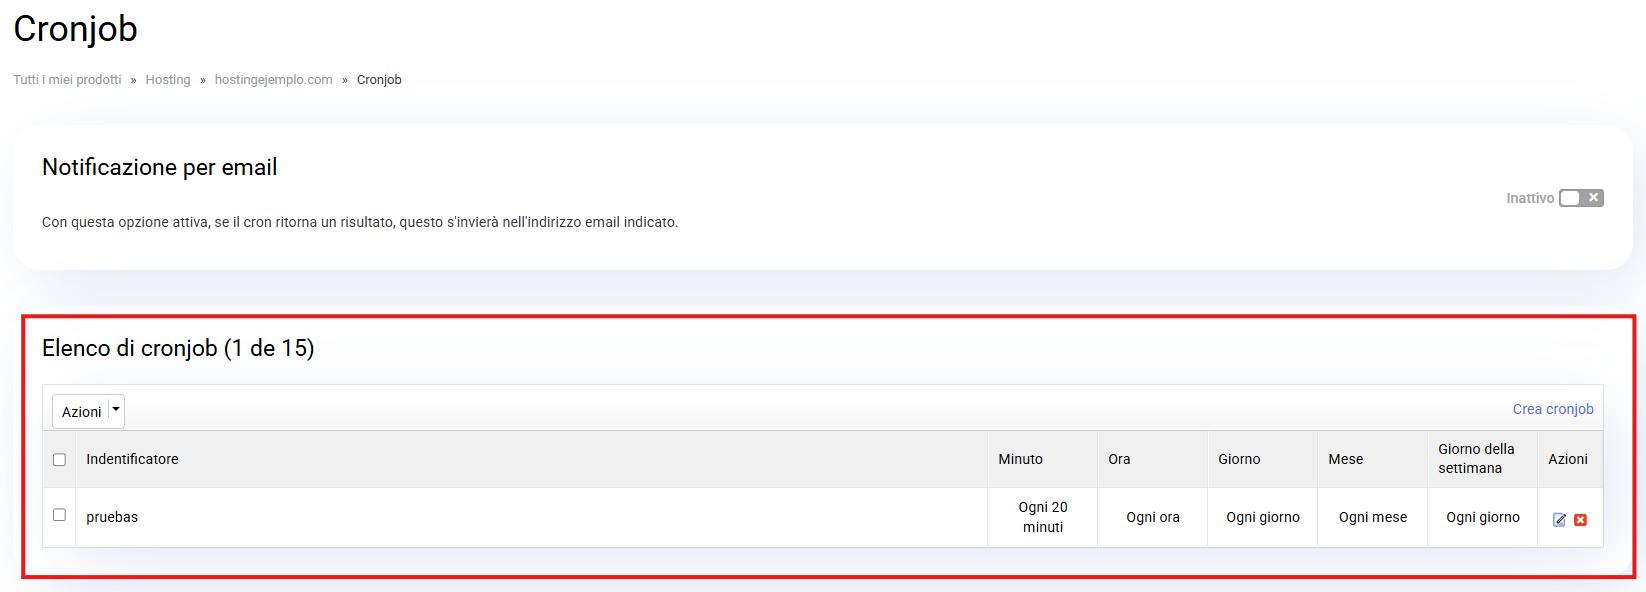Tick the checkbox beside the pruebas row
The image size is (1646, 592).
click(x=59, y=515)
